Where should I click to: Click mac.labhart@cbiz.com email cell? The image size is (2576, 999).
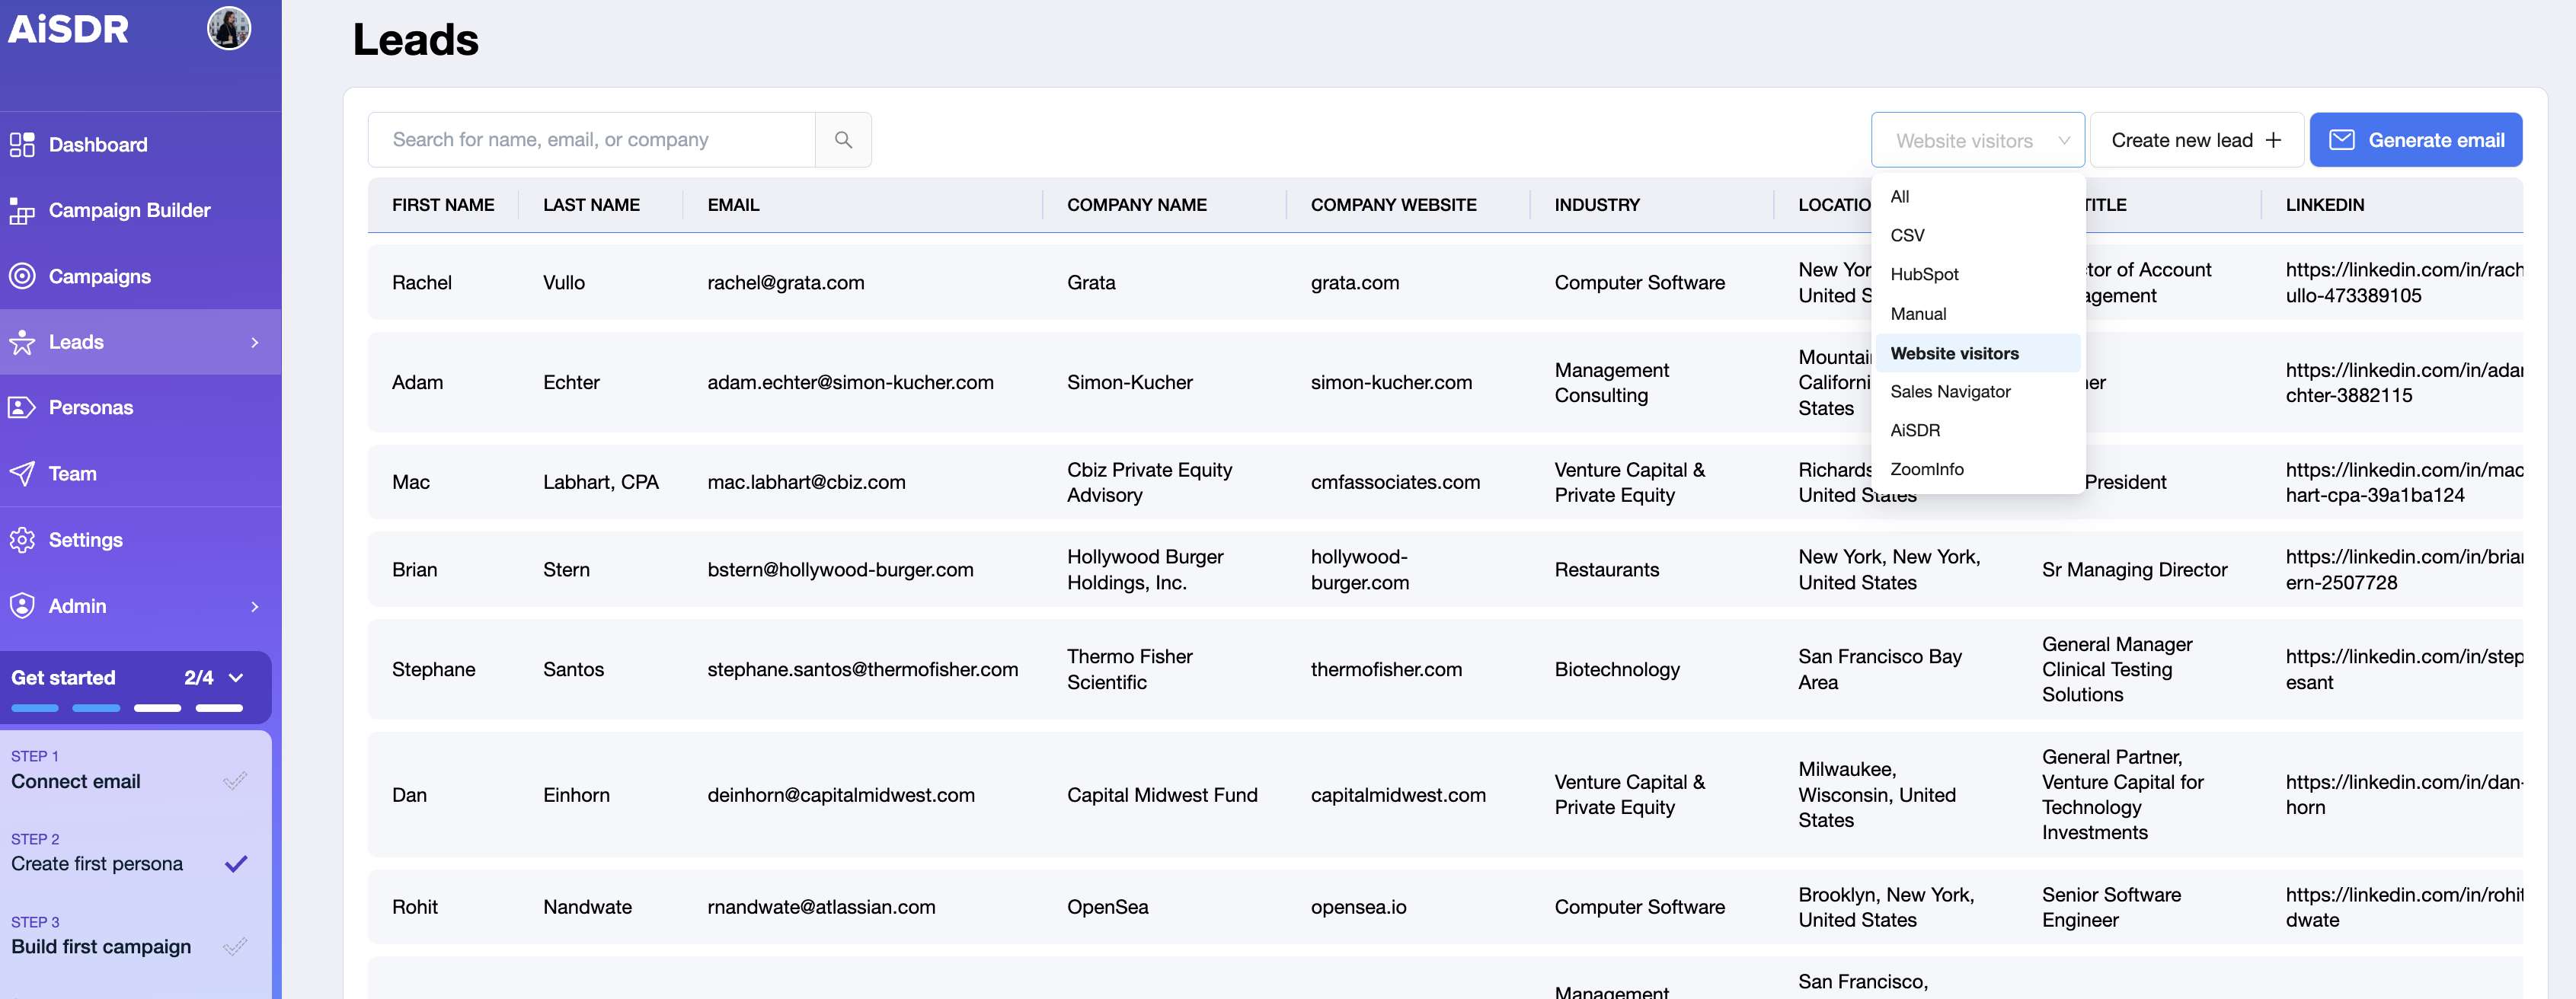click(806, 483)
